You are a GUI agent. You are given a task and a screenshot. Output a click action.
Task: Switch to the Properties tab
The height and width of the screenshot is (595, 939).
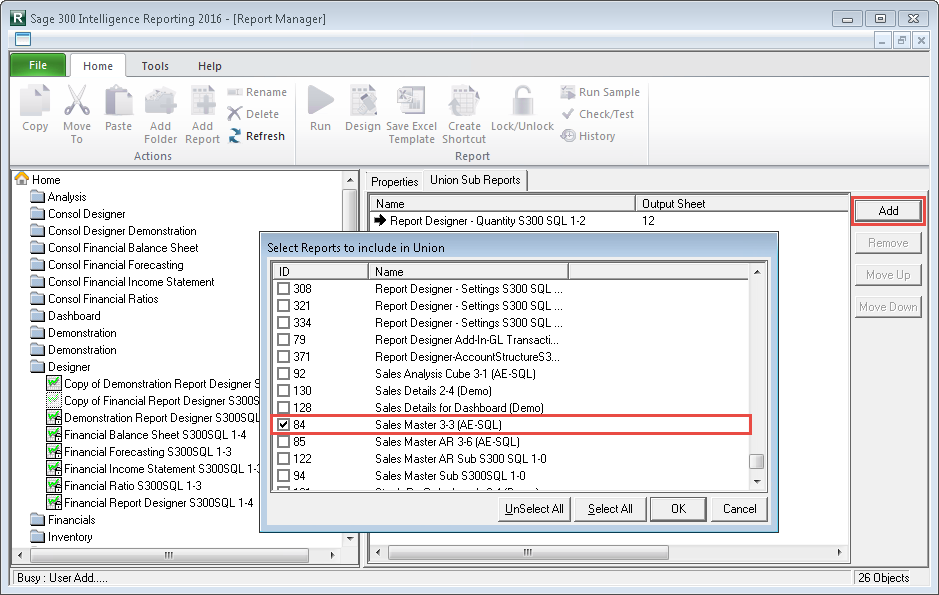tap(394, 181)
